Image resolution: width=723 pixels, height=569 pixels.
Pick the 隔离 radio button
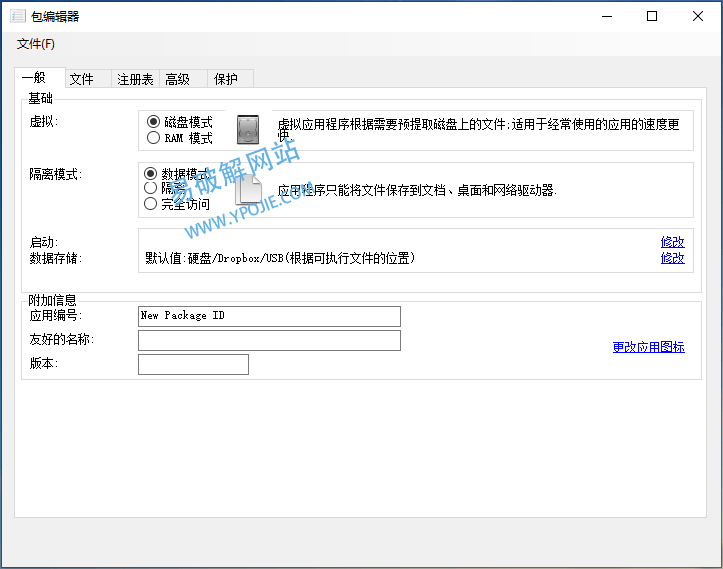(151, 188)
